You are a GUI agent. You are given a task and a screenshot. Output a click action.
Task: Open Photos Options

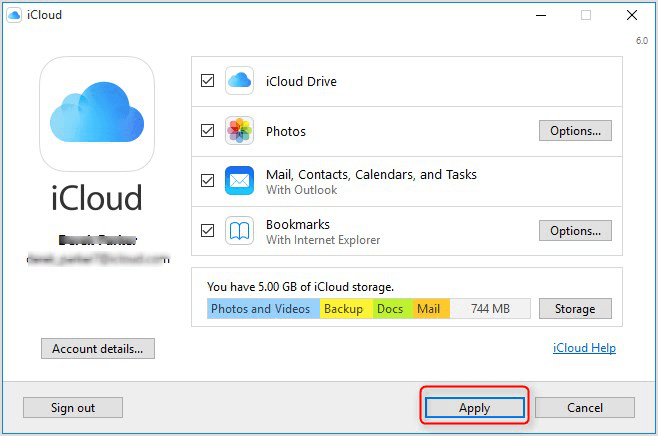(x=575, y=131)
